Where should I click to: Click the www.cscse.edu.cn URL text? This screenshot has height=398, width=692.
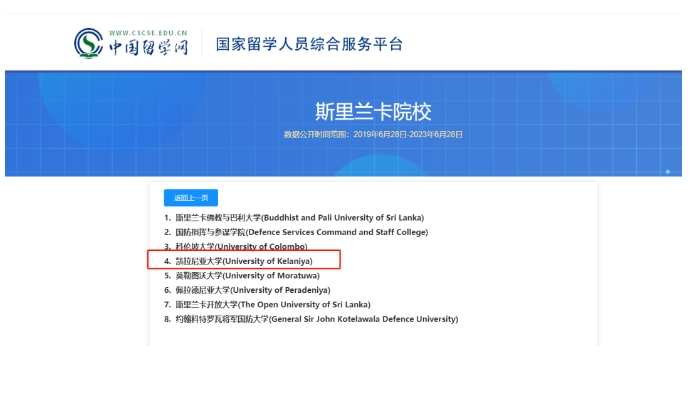148,33
